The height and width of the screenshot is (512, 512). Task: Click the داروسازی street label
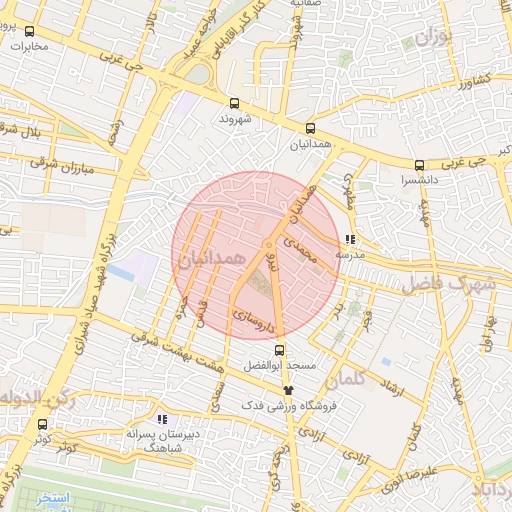[254, 321]
